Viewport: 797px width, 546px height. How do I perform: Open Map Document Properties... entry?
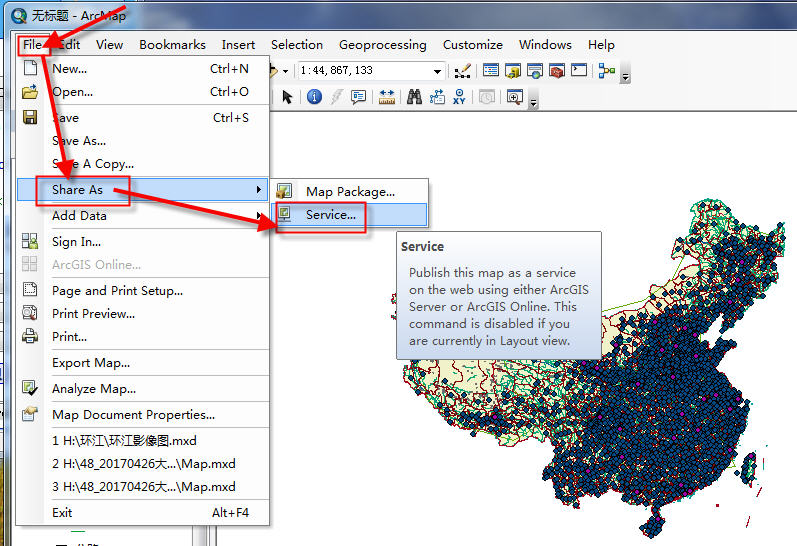[x=143, y=414]
